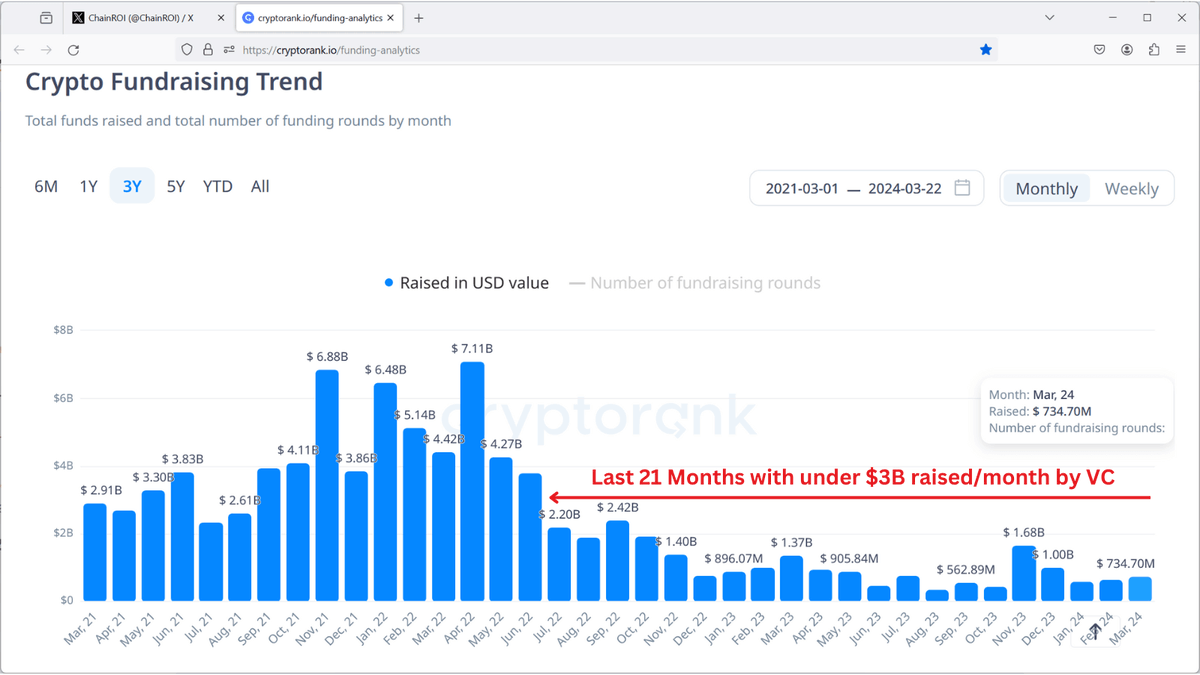Open the Firefox application hamburger menu
1200x675 pixels.
click(1183, 49)
